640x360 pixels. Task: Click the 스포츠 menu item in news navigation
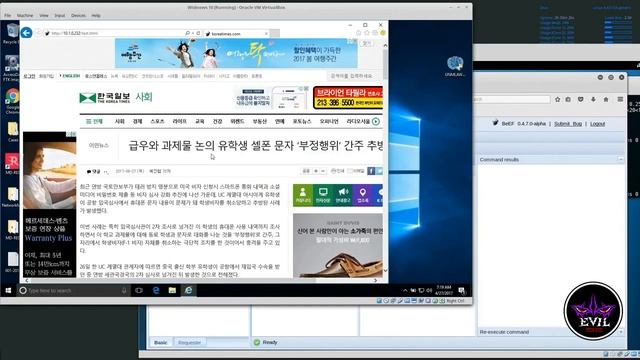tap(157, 122)
